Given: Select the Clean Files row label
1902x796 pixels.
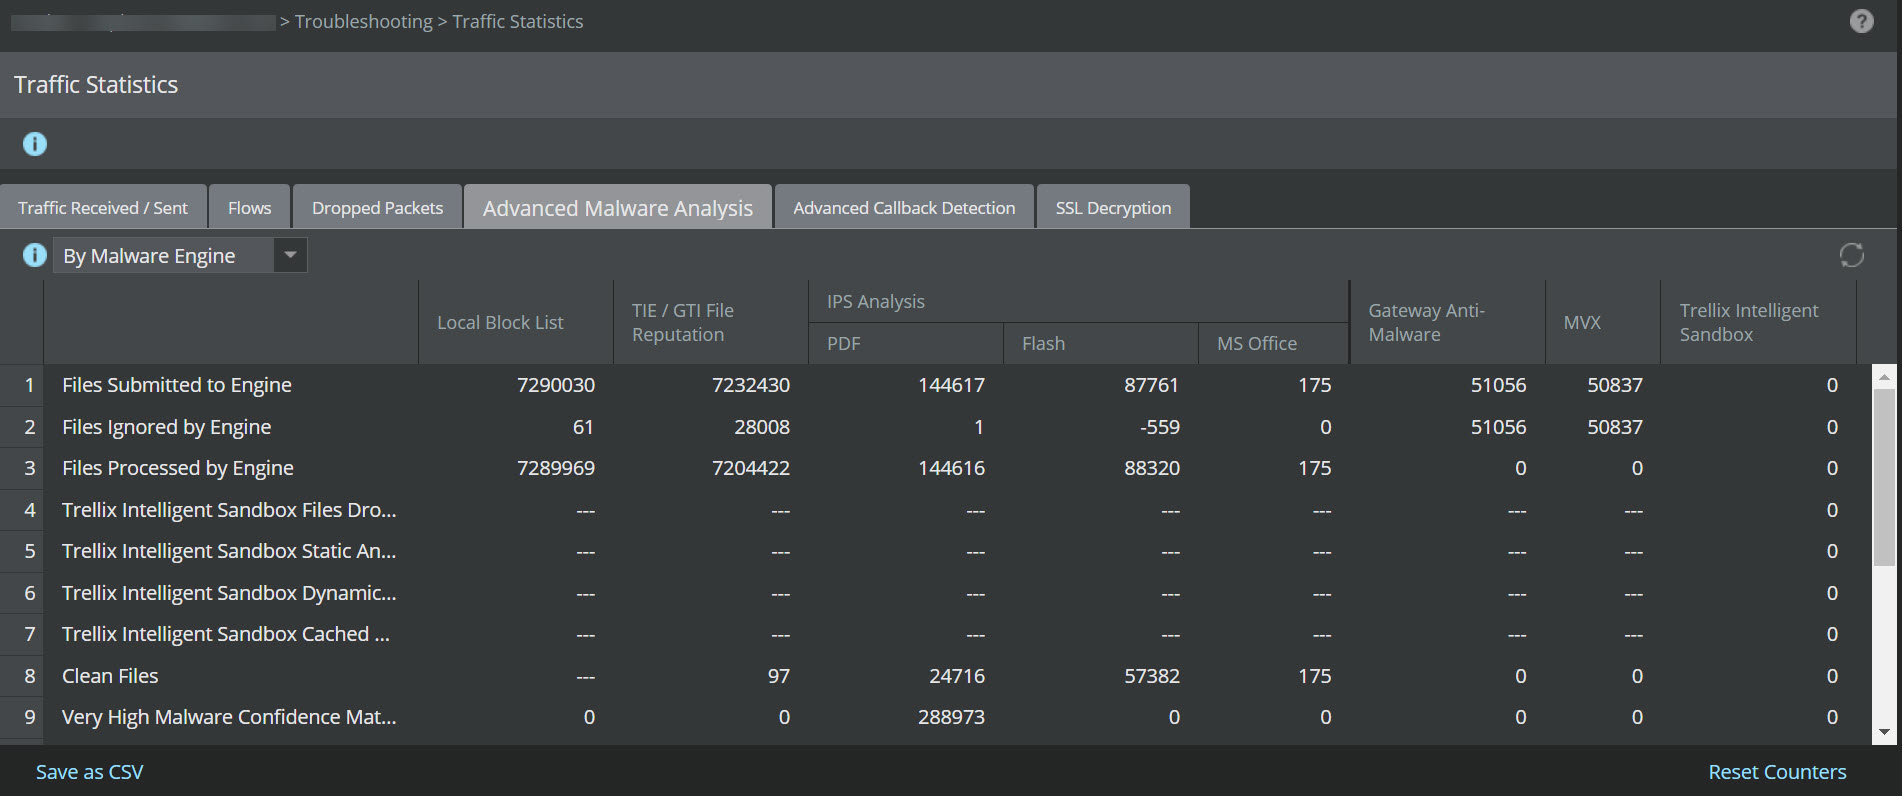Looking at the screenshot, I should click(x=110, y=676).
